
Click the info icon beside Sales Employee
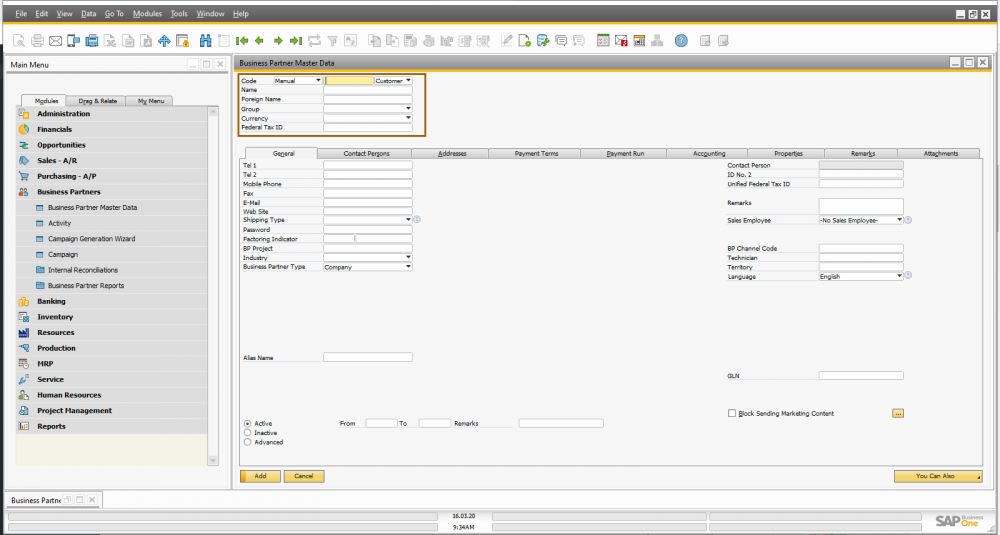(908, 220)
